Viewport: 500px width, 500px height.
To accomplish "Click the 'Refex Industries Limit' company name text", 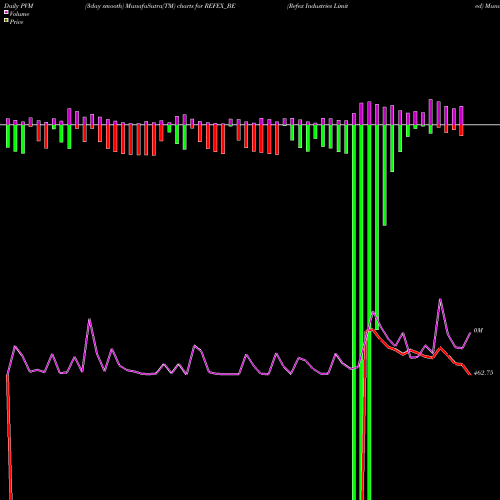I will click(x=317, y=6).
